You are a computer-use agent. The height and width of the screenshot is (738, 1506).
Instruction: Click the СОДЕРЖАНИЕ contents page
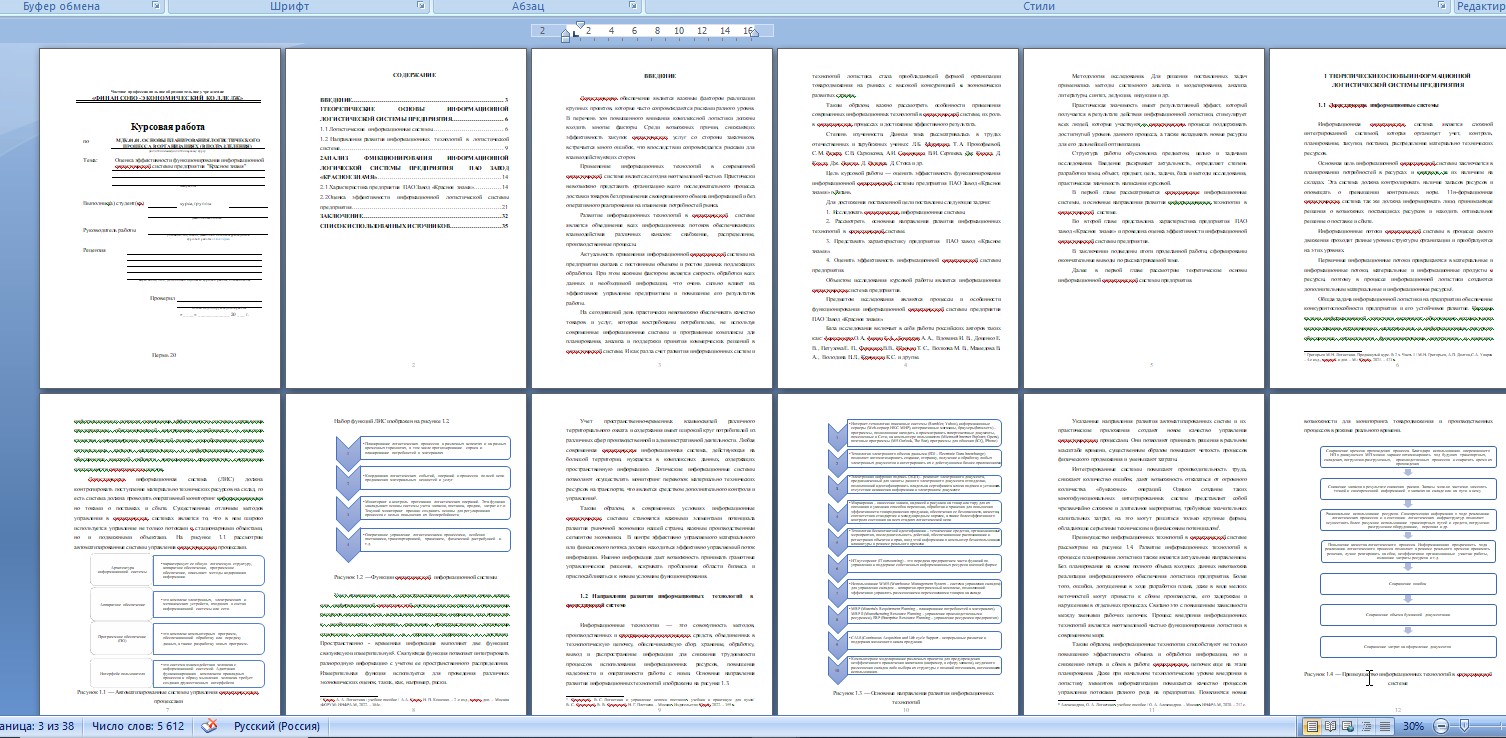[406, 218]
